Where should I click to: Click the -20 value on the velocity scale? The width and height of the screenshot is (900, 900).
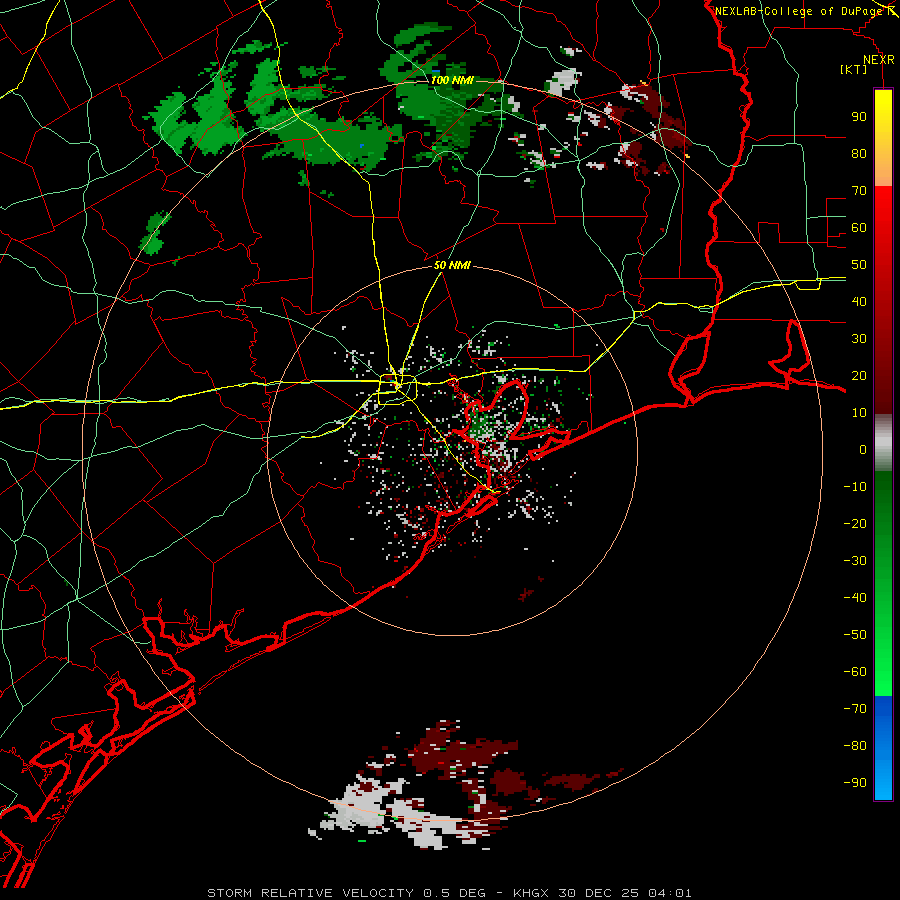(855, 523)
